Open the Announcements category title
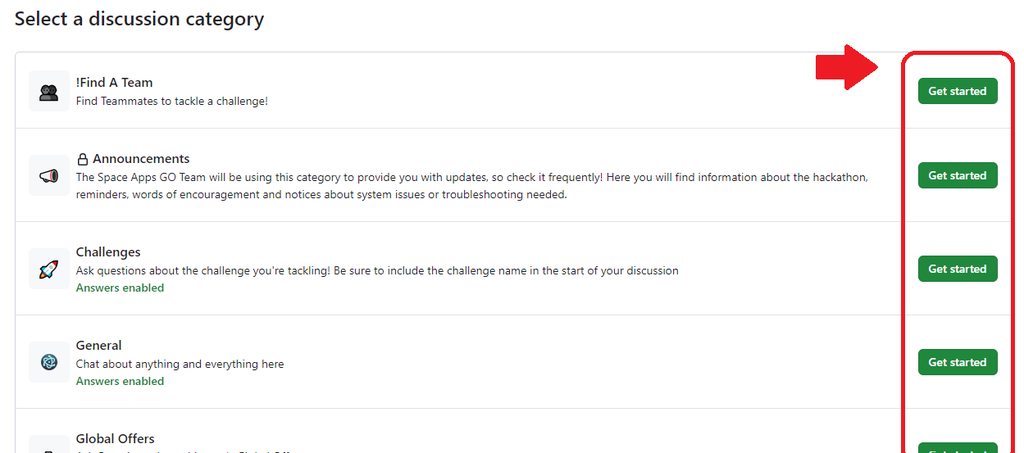Image resolution: width=1024 pixels, height=453 pixels. coord(141,159)
